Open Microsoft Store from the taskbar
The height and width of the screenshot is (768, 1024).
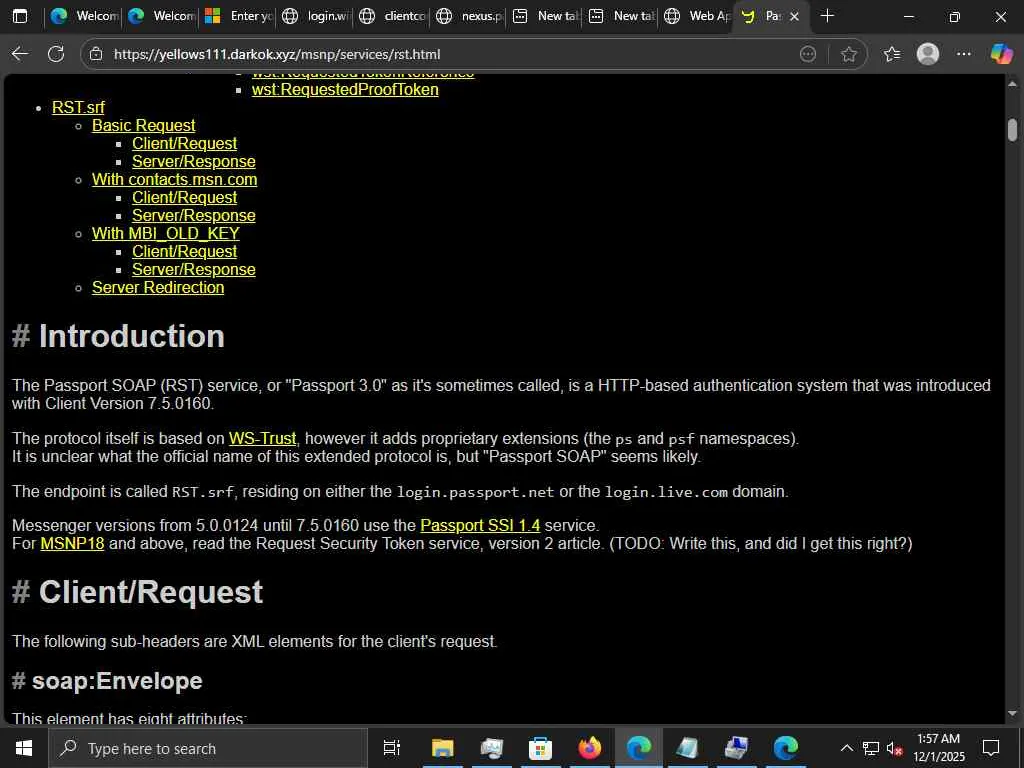pos(540,748)
